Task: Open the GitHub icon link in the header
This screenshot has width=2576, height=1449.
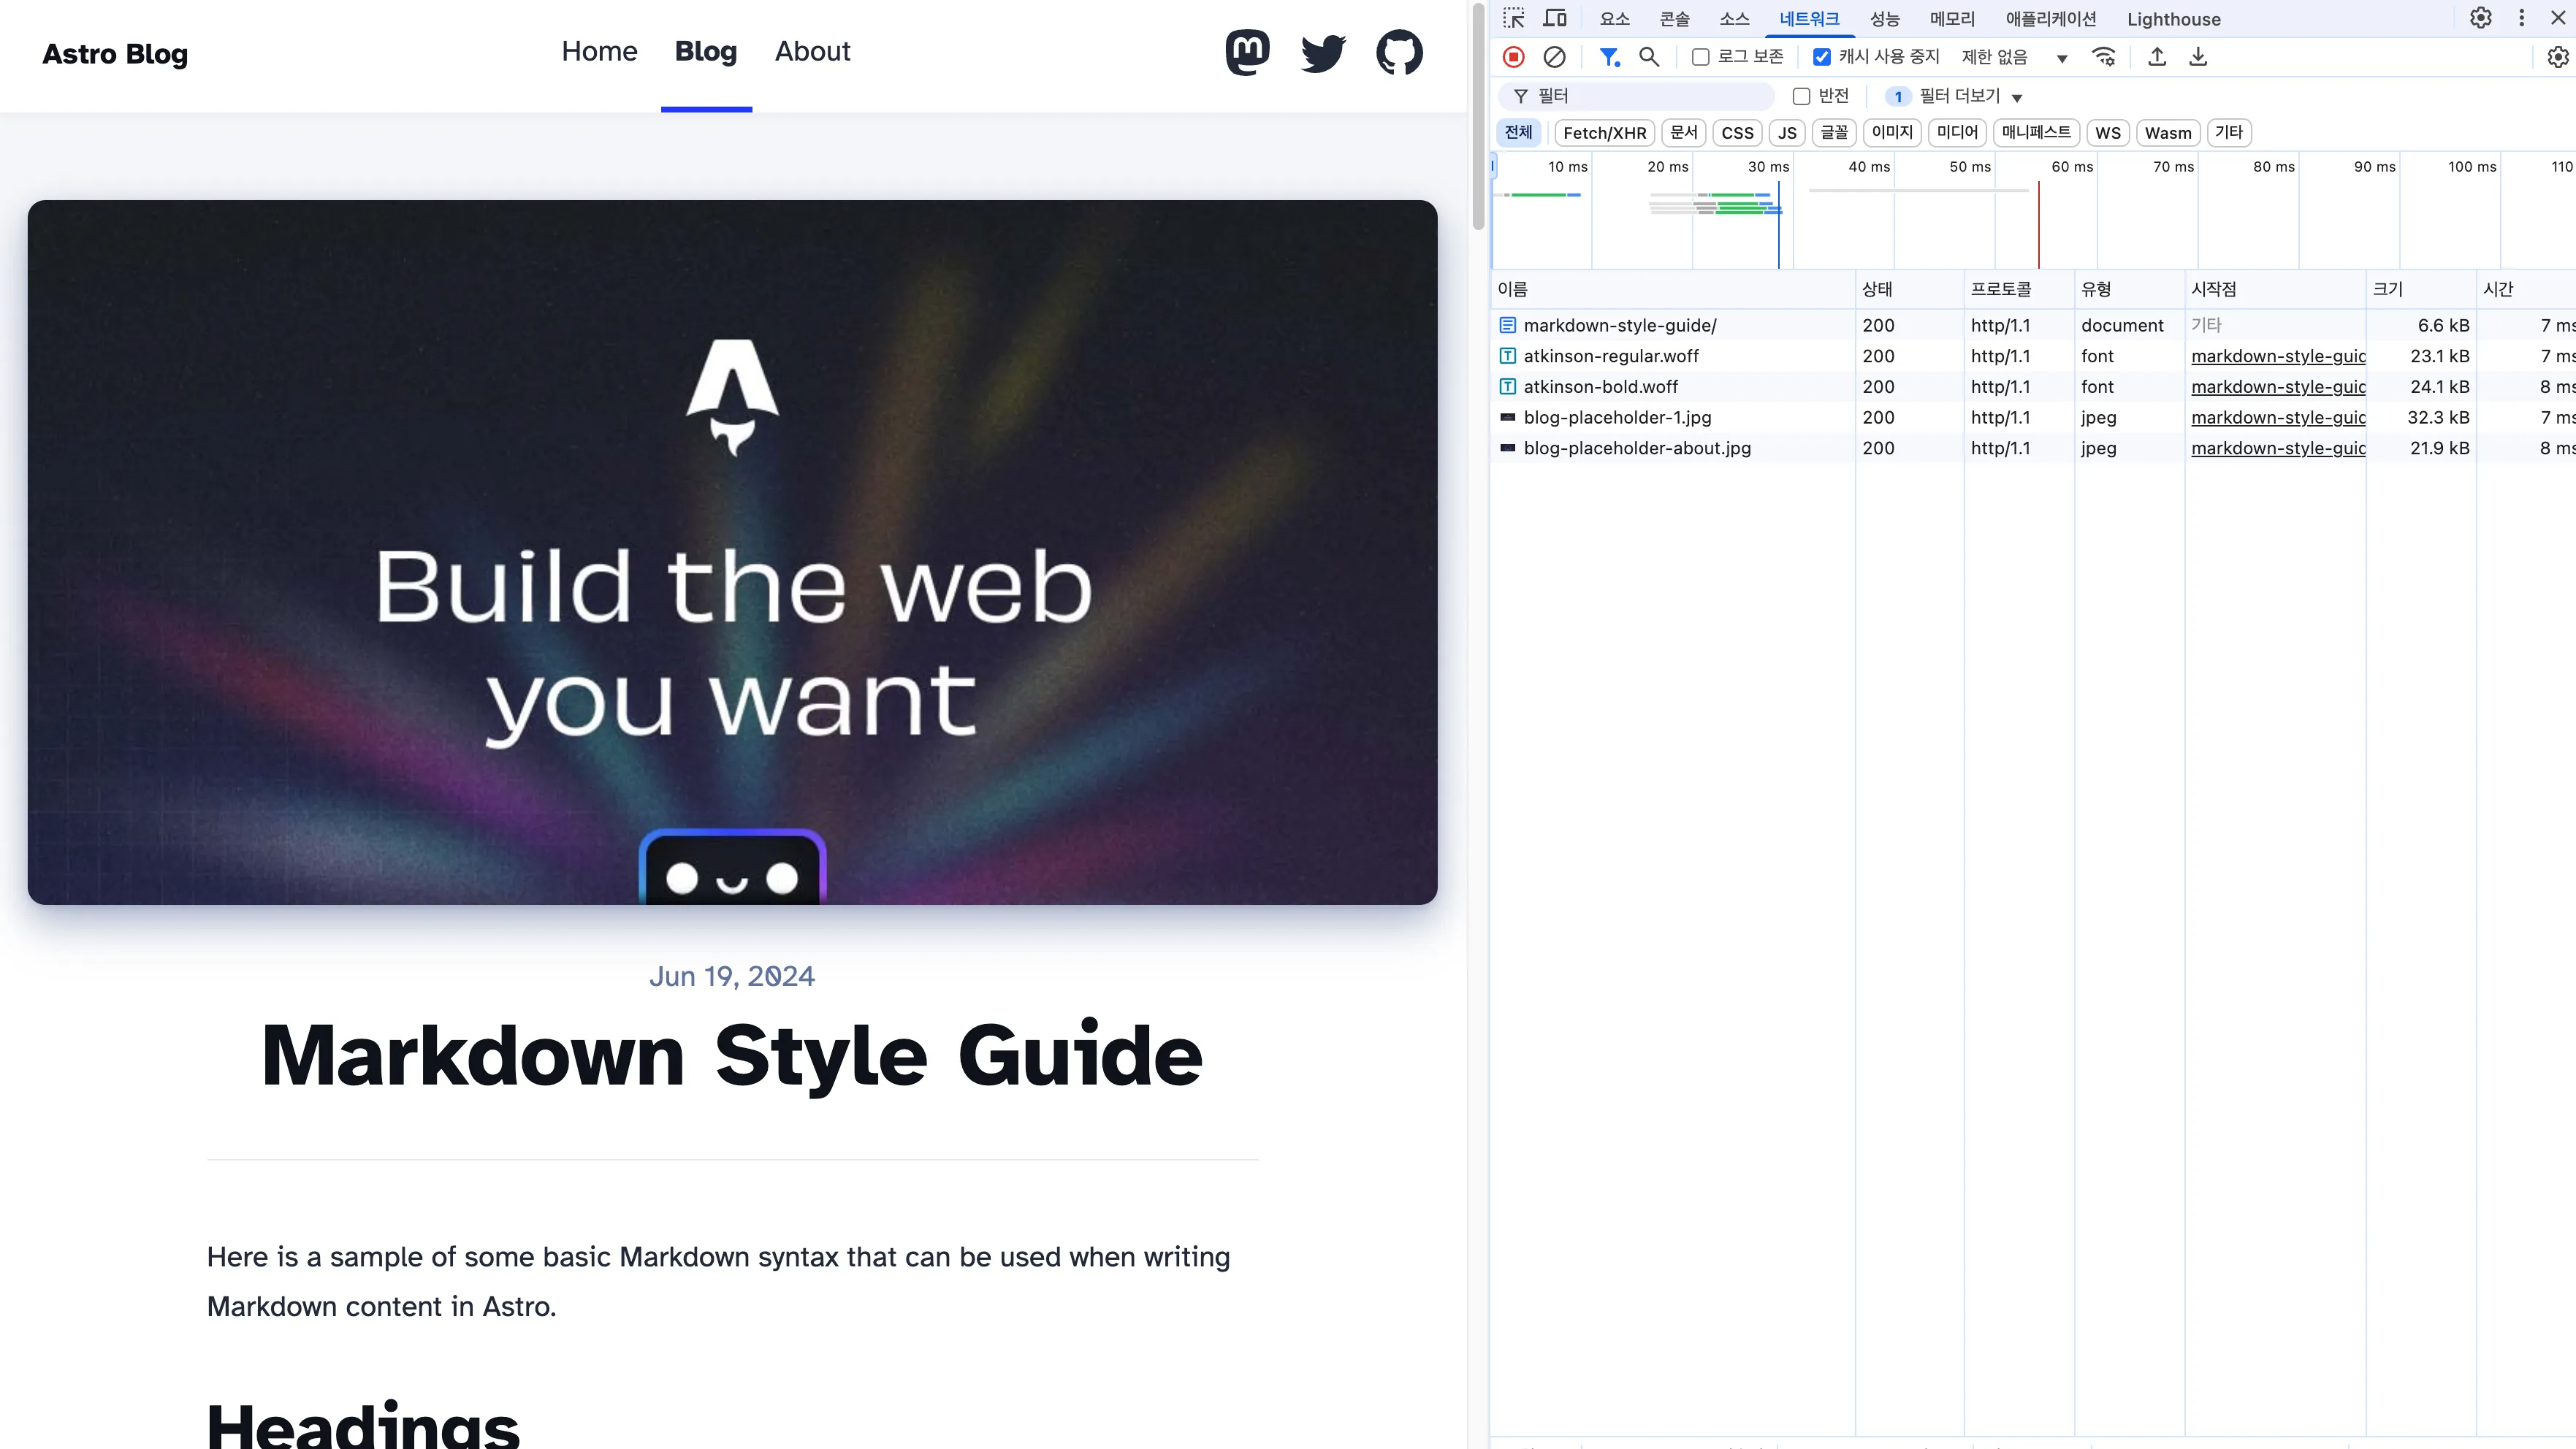Action: tap(1398, 53)
